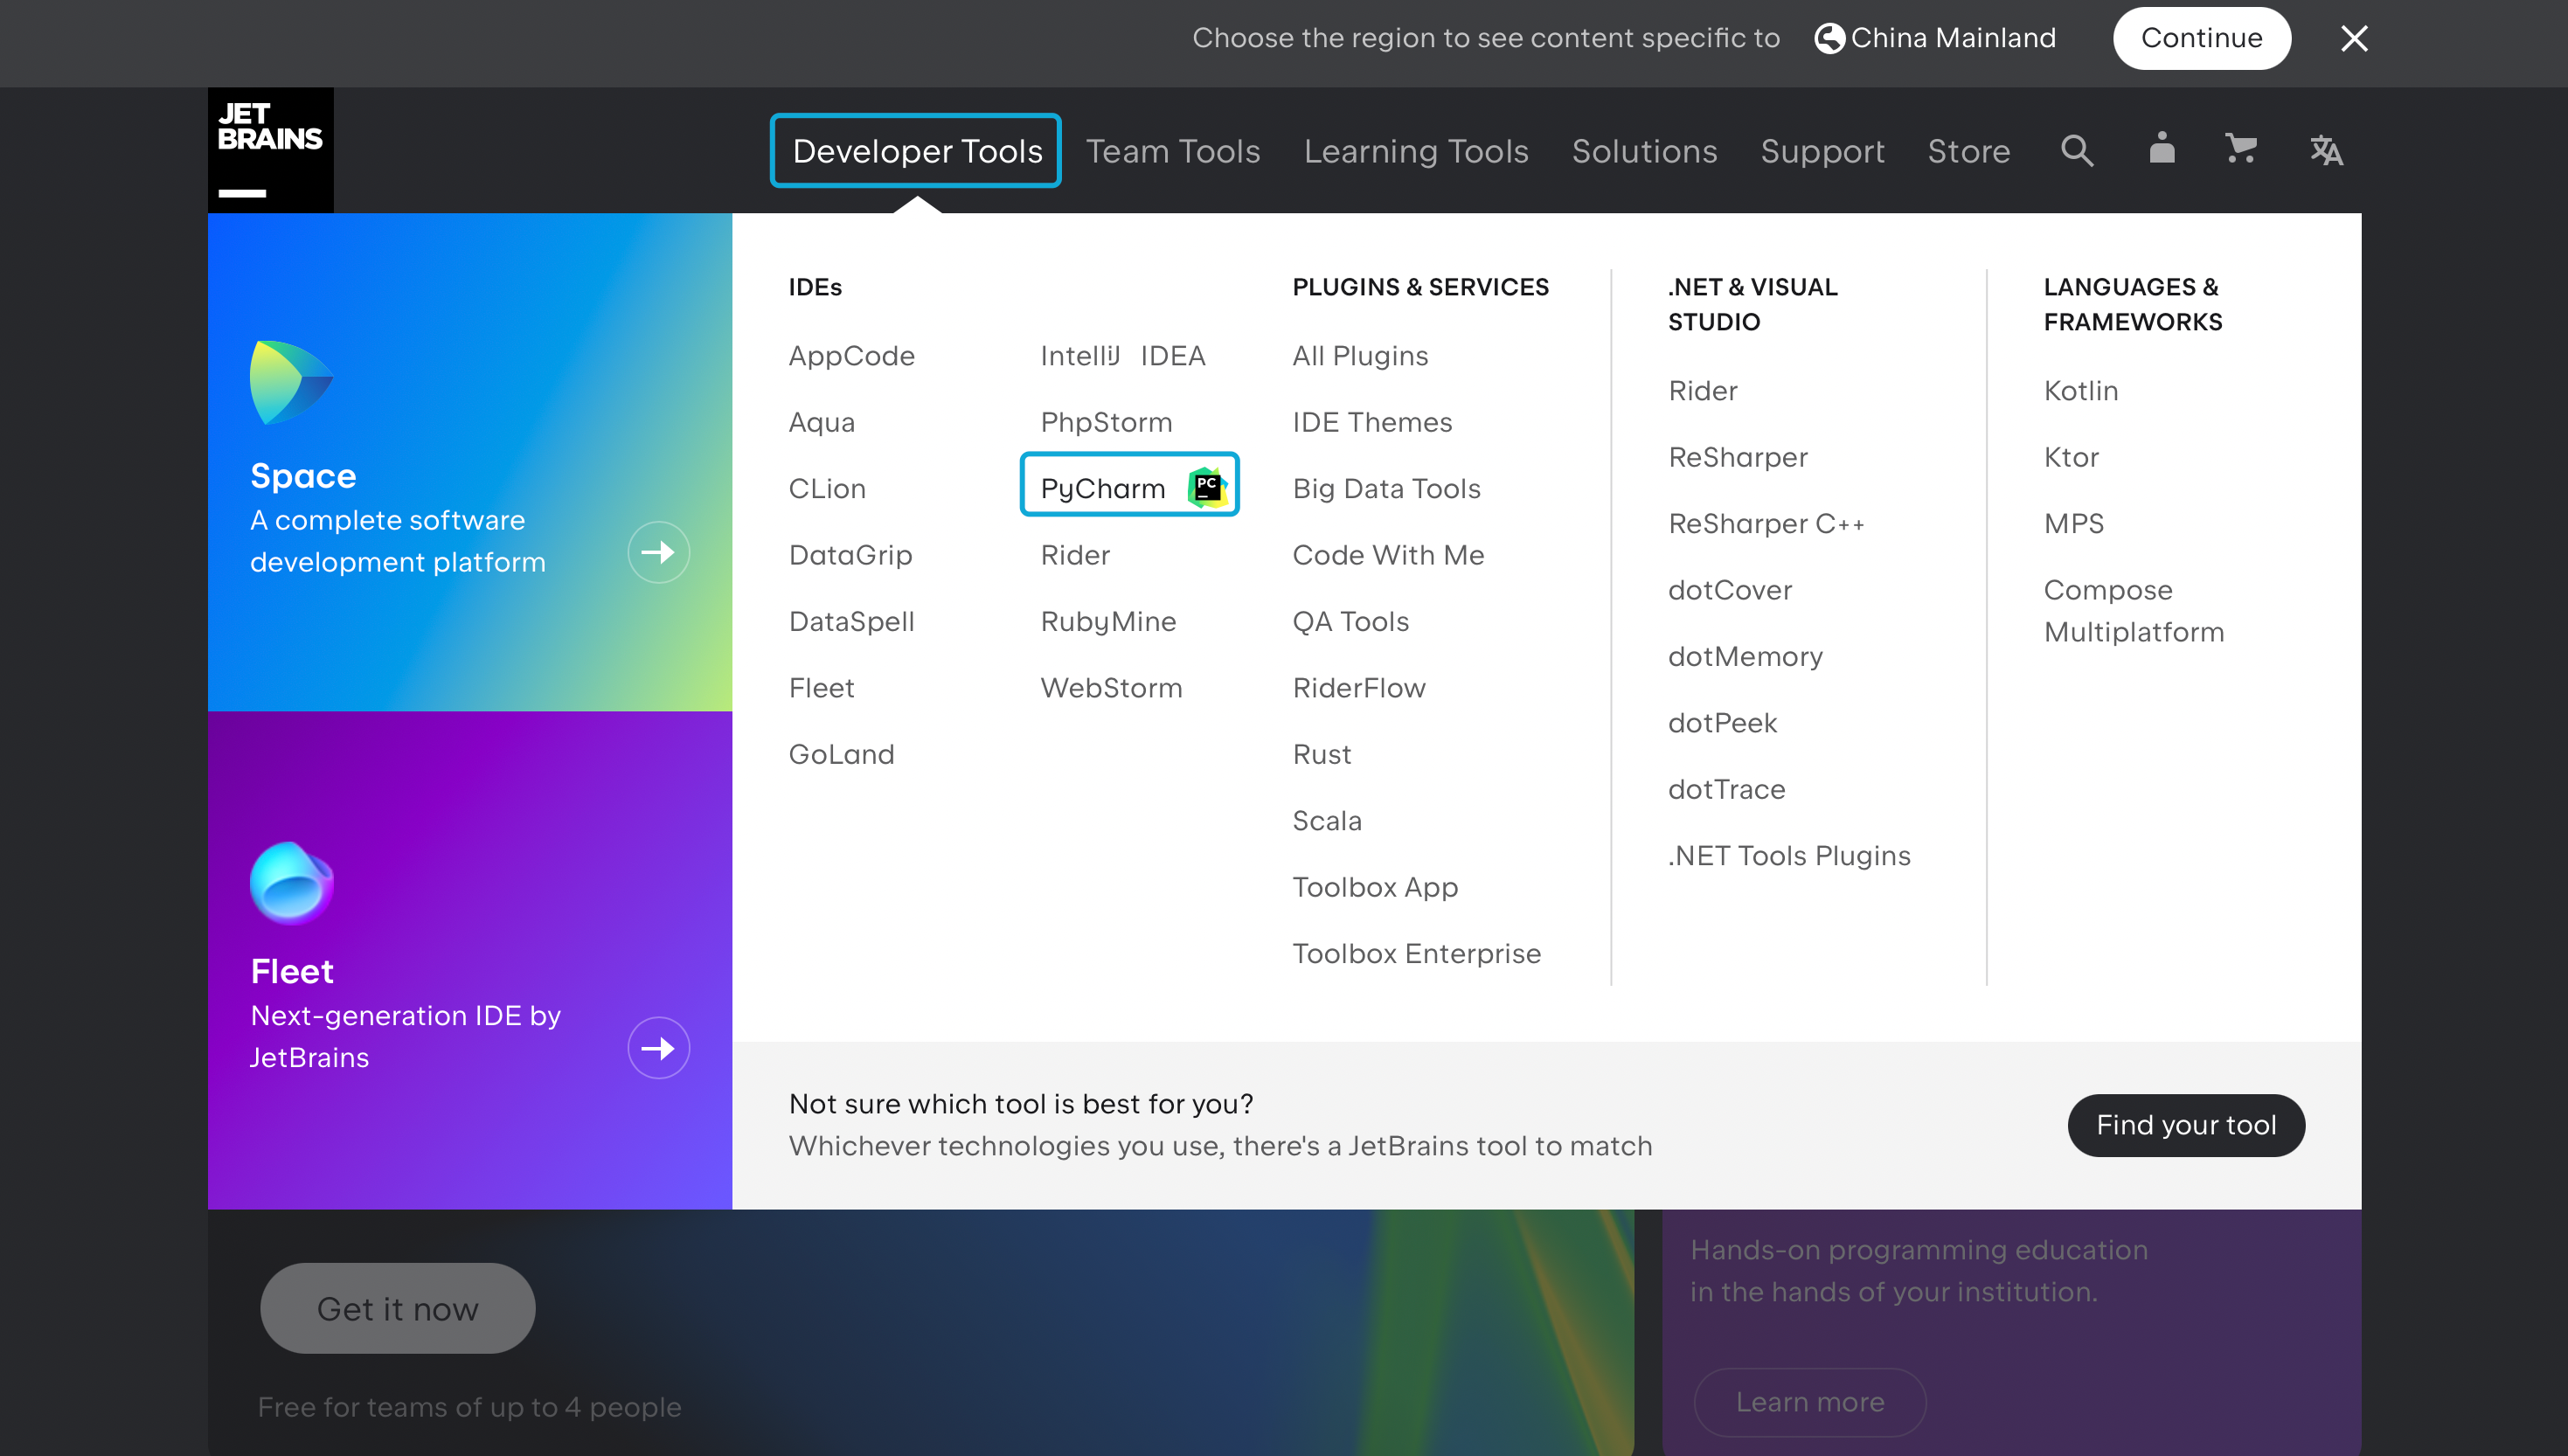Open dotCover link
Image resolution: width=2568 pixels, height=1456 pixels.
pos(1730,590)
